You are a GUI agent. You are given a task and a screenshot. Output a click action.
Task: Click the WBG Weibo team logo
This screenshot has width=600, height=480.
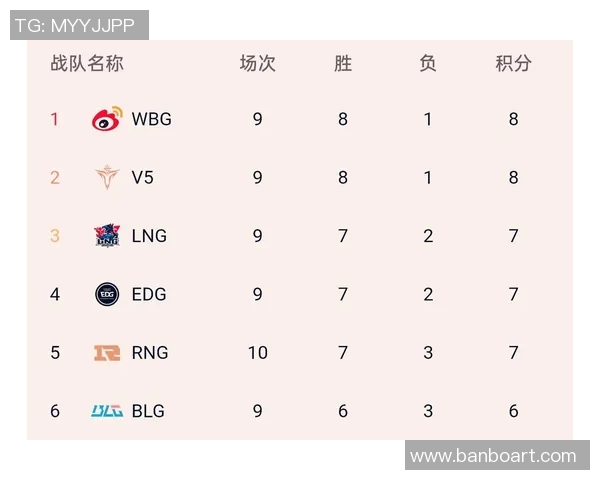(107, 119)
